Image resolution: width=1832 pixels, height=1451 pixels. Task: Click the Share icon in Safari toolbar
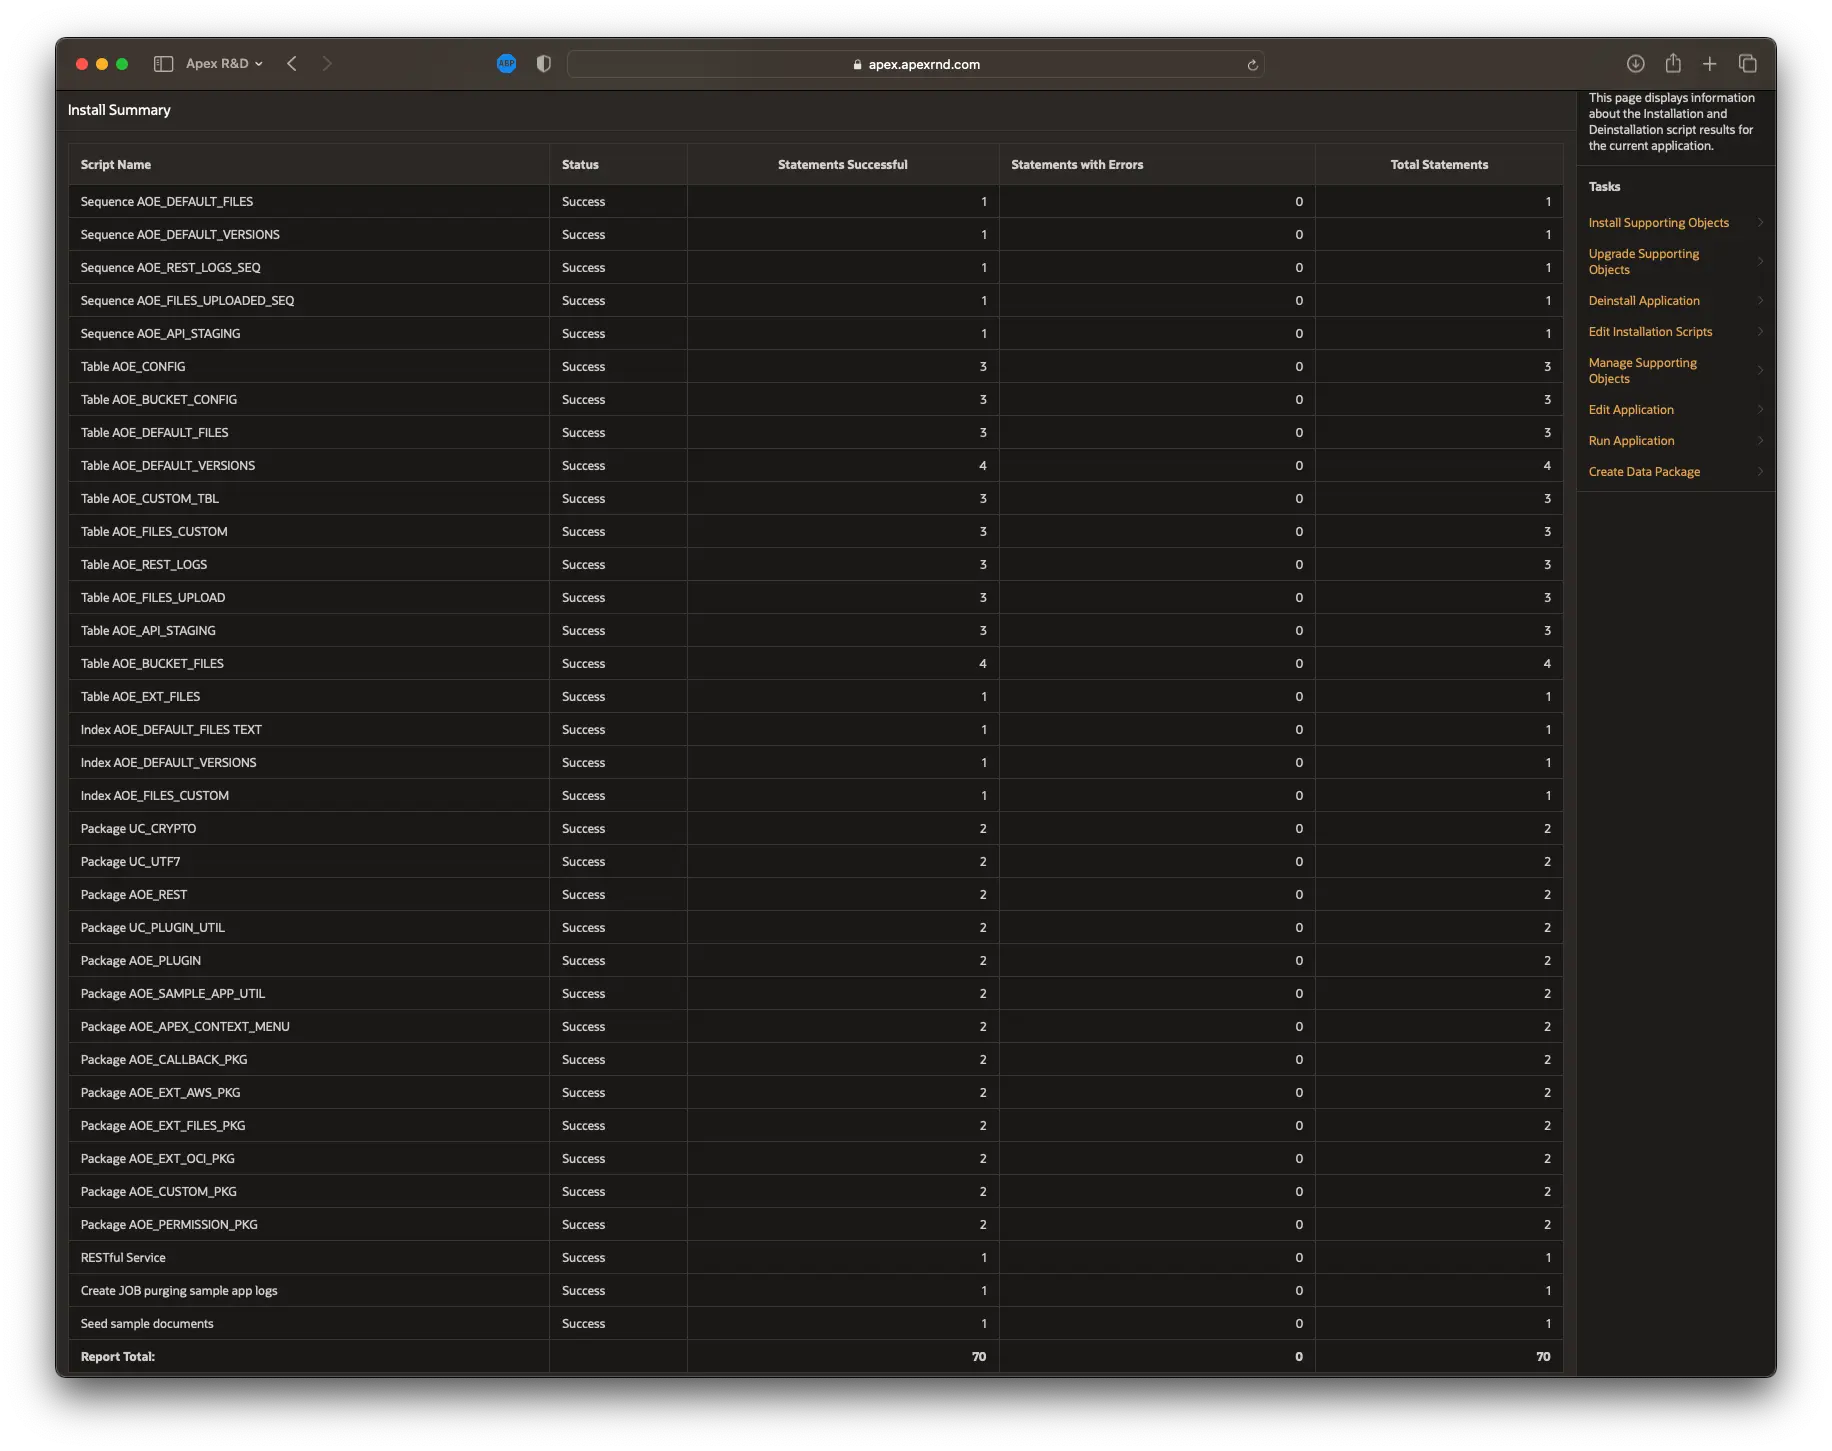(1673, 64)
